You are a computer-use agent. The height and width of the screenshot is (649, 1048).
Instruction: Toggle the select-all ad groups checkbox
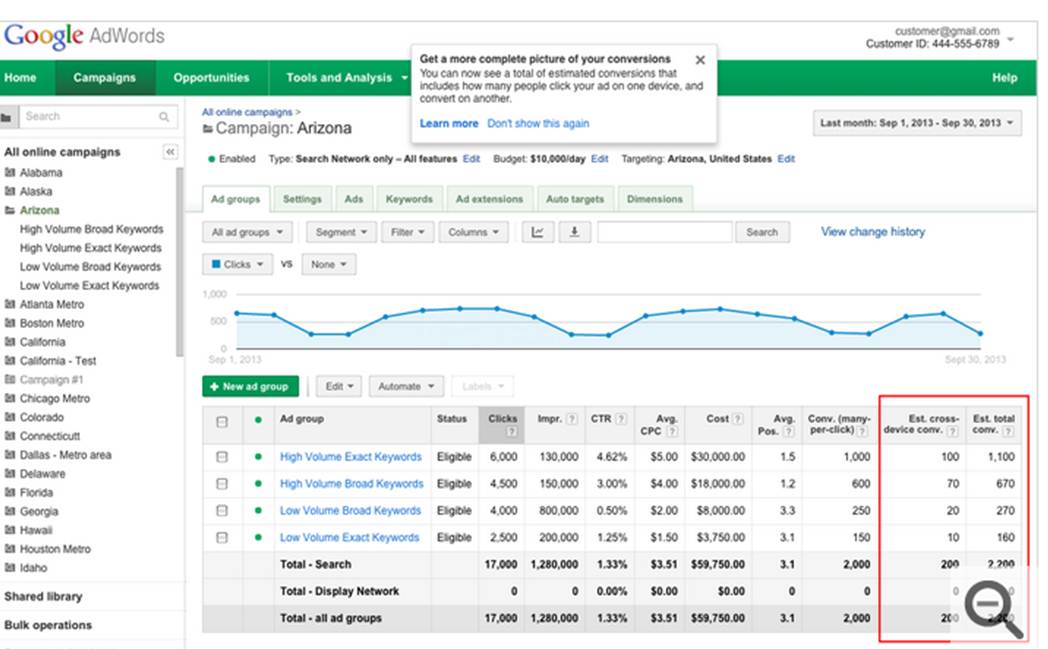coord(222,422)
